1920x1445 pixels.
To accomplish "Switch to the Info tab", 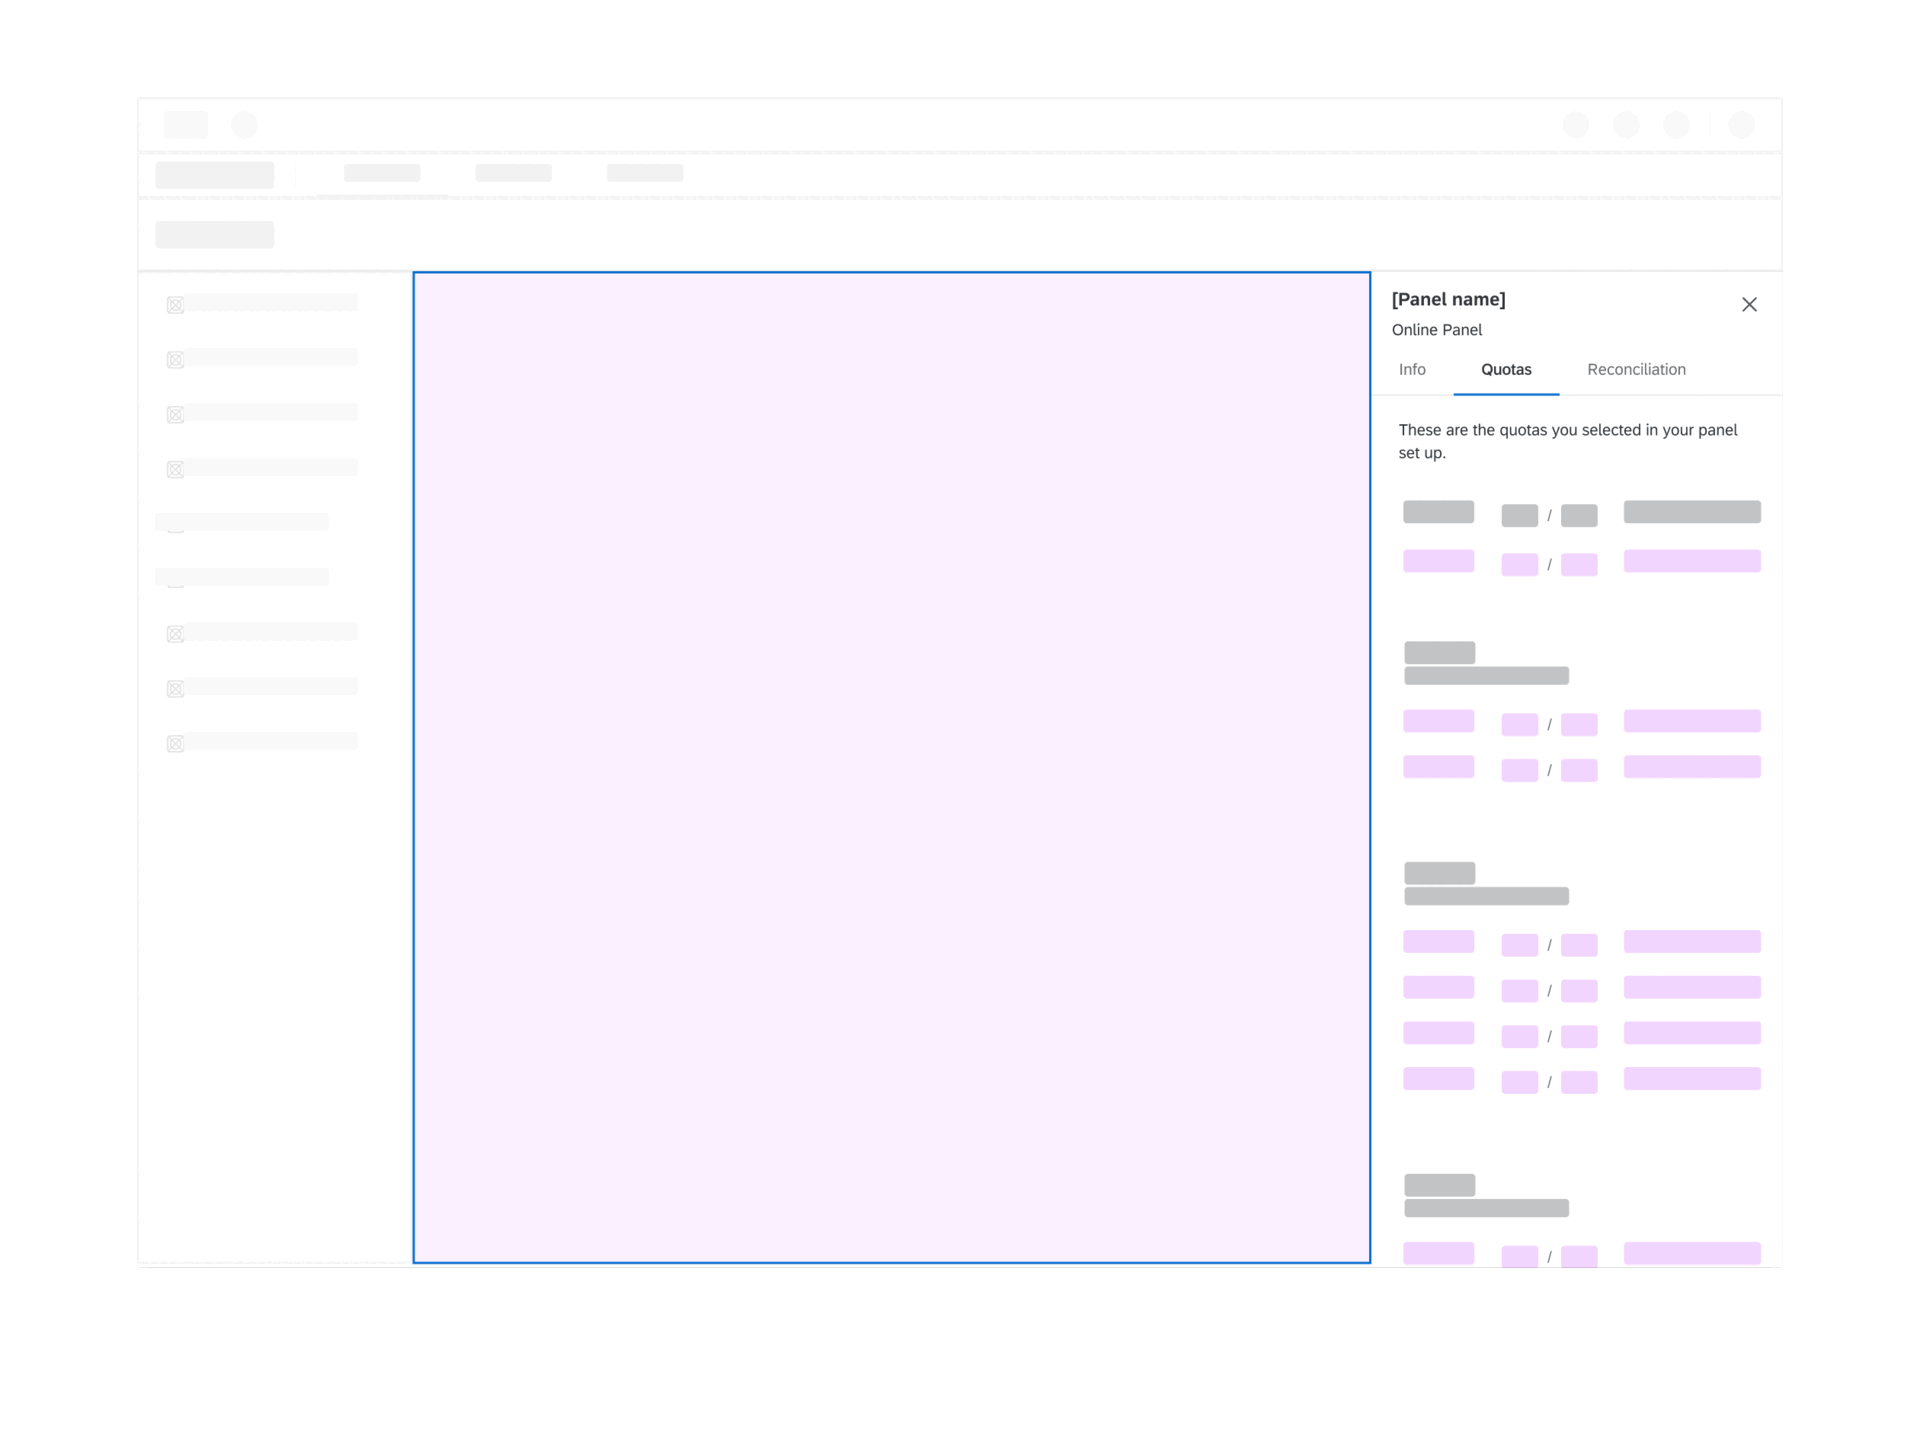I will tap(1412, 370).
